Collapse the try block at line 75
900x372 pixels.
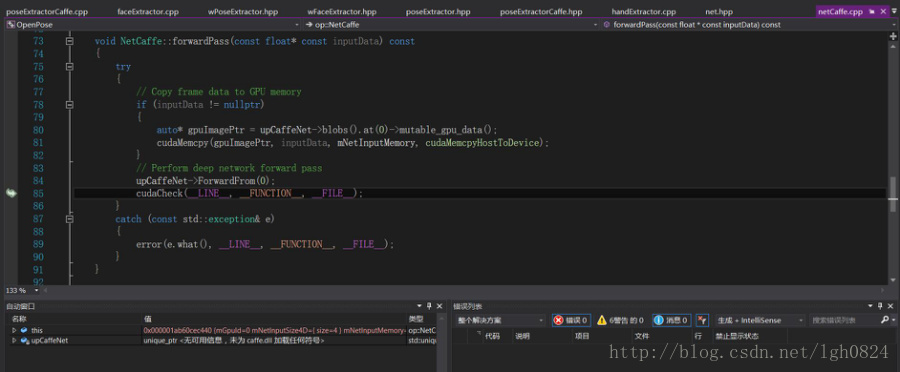pos(69,67)
